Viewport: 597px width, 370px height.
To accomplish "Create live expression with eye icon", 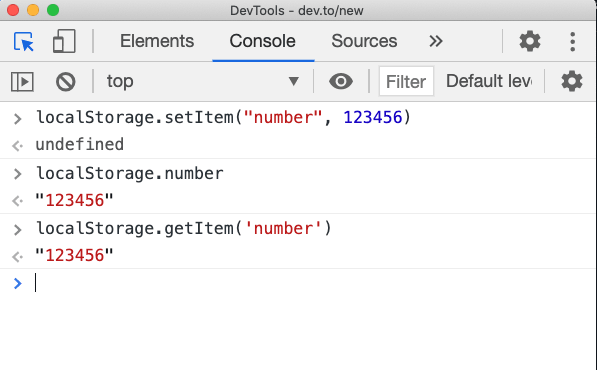I will click(341, 81).
